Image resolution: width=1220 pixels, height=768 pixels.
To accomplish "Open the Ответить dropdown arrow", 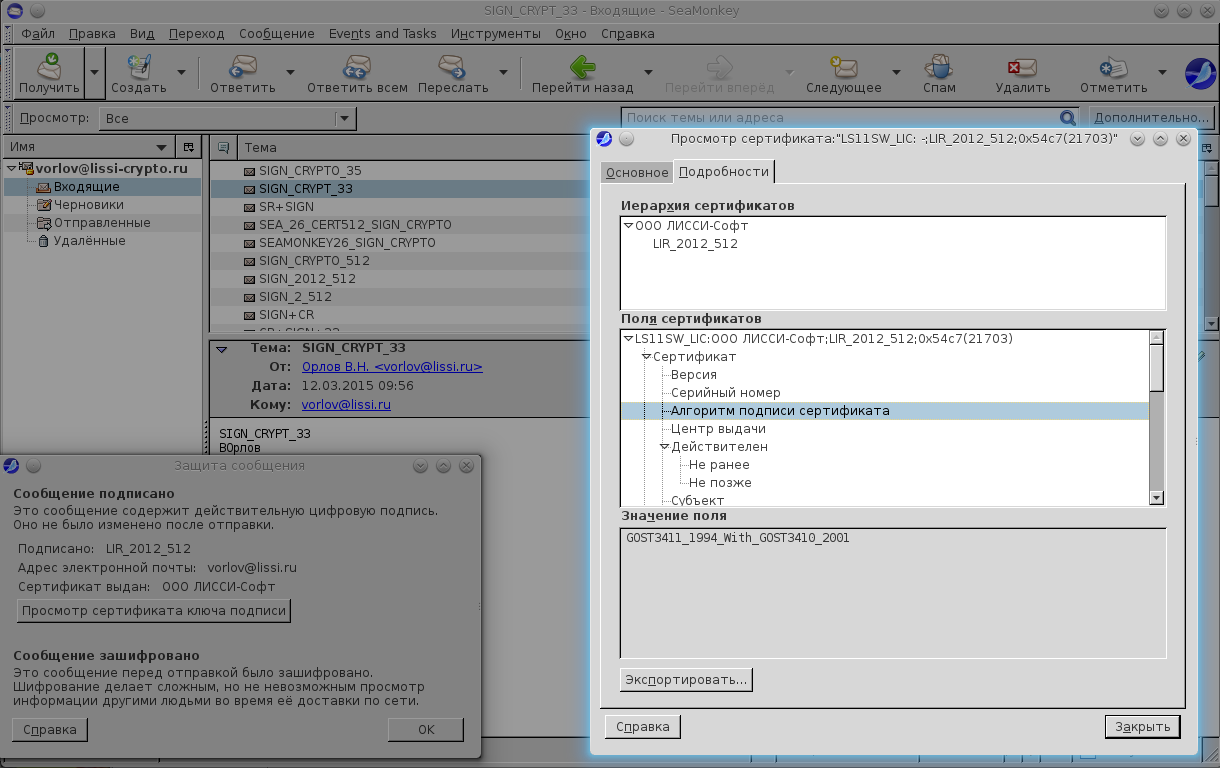I will point(290,72).
